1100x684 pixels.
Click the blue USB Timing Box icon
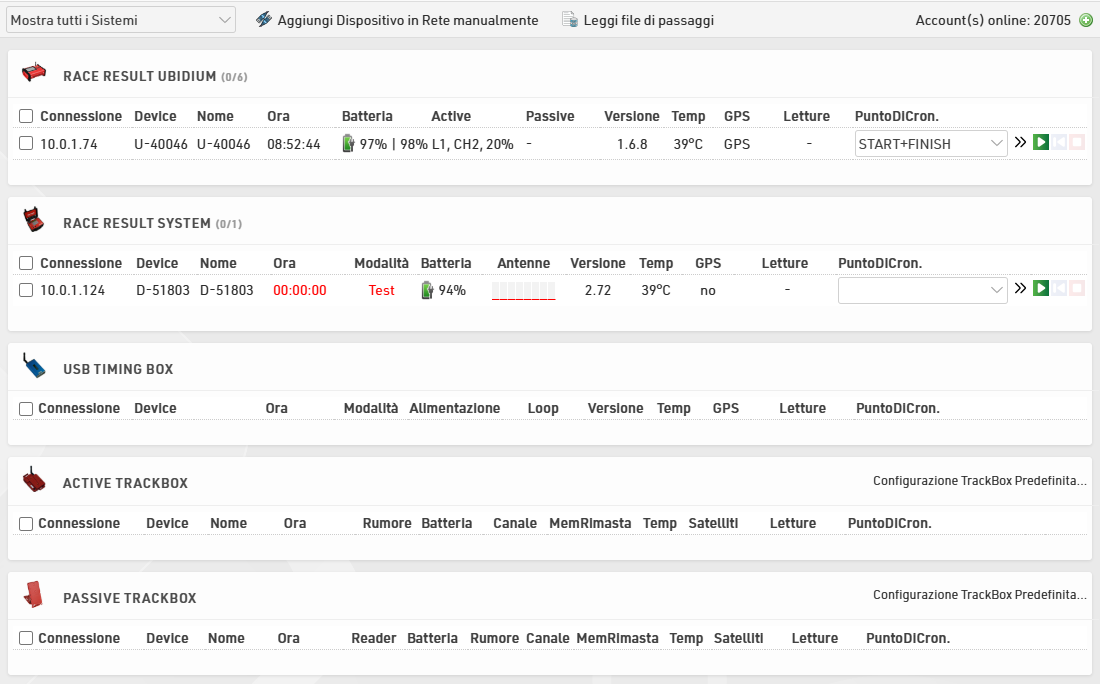coord(34,367)
